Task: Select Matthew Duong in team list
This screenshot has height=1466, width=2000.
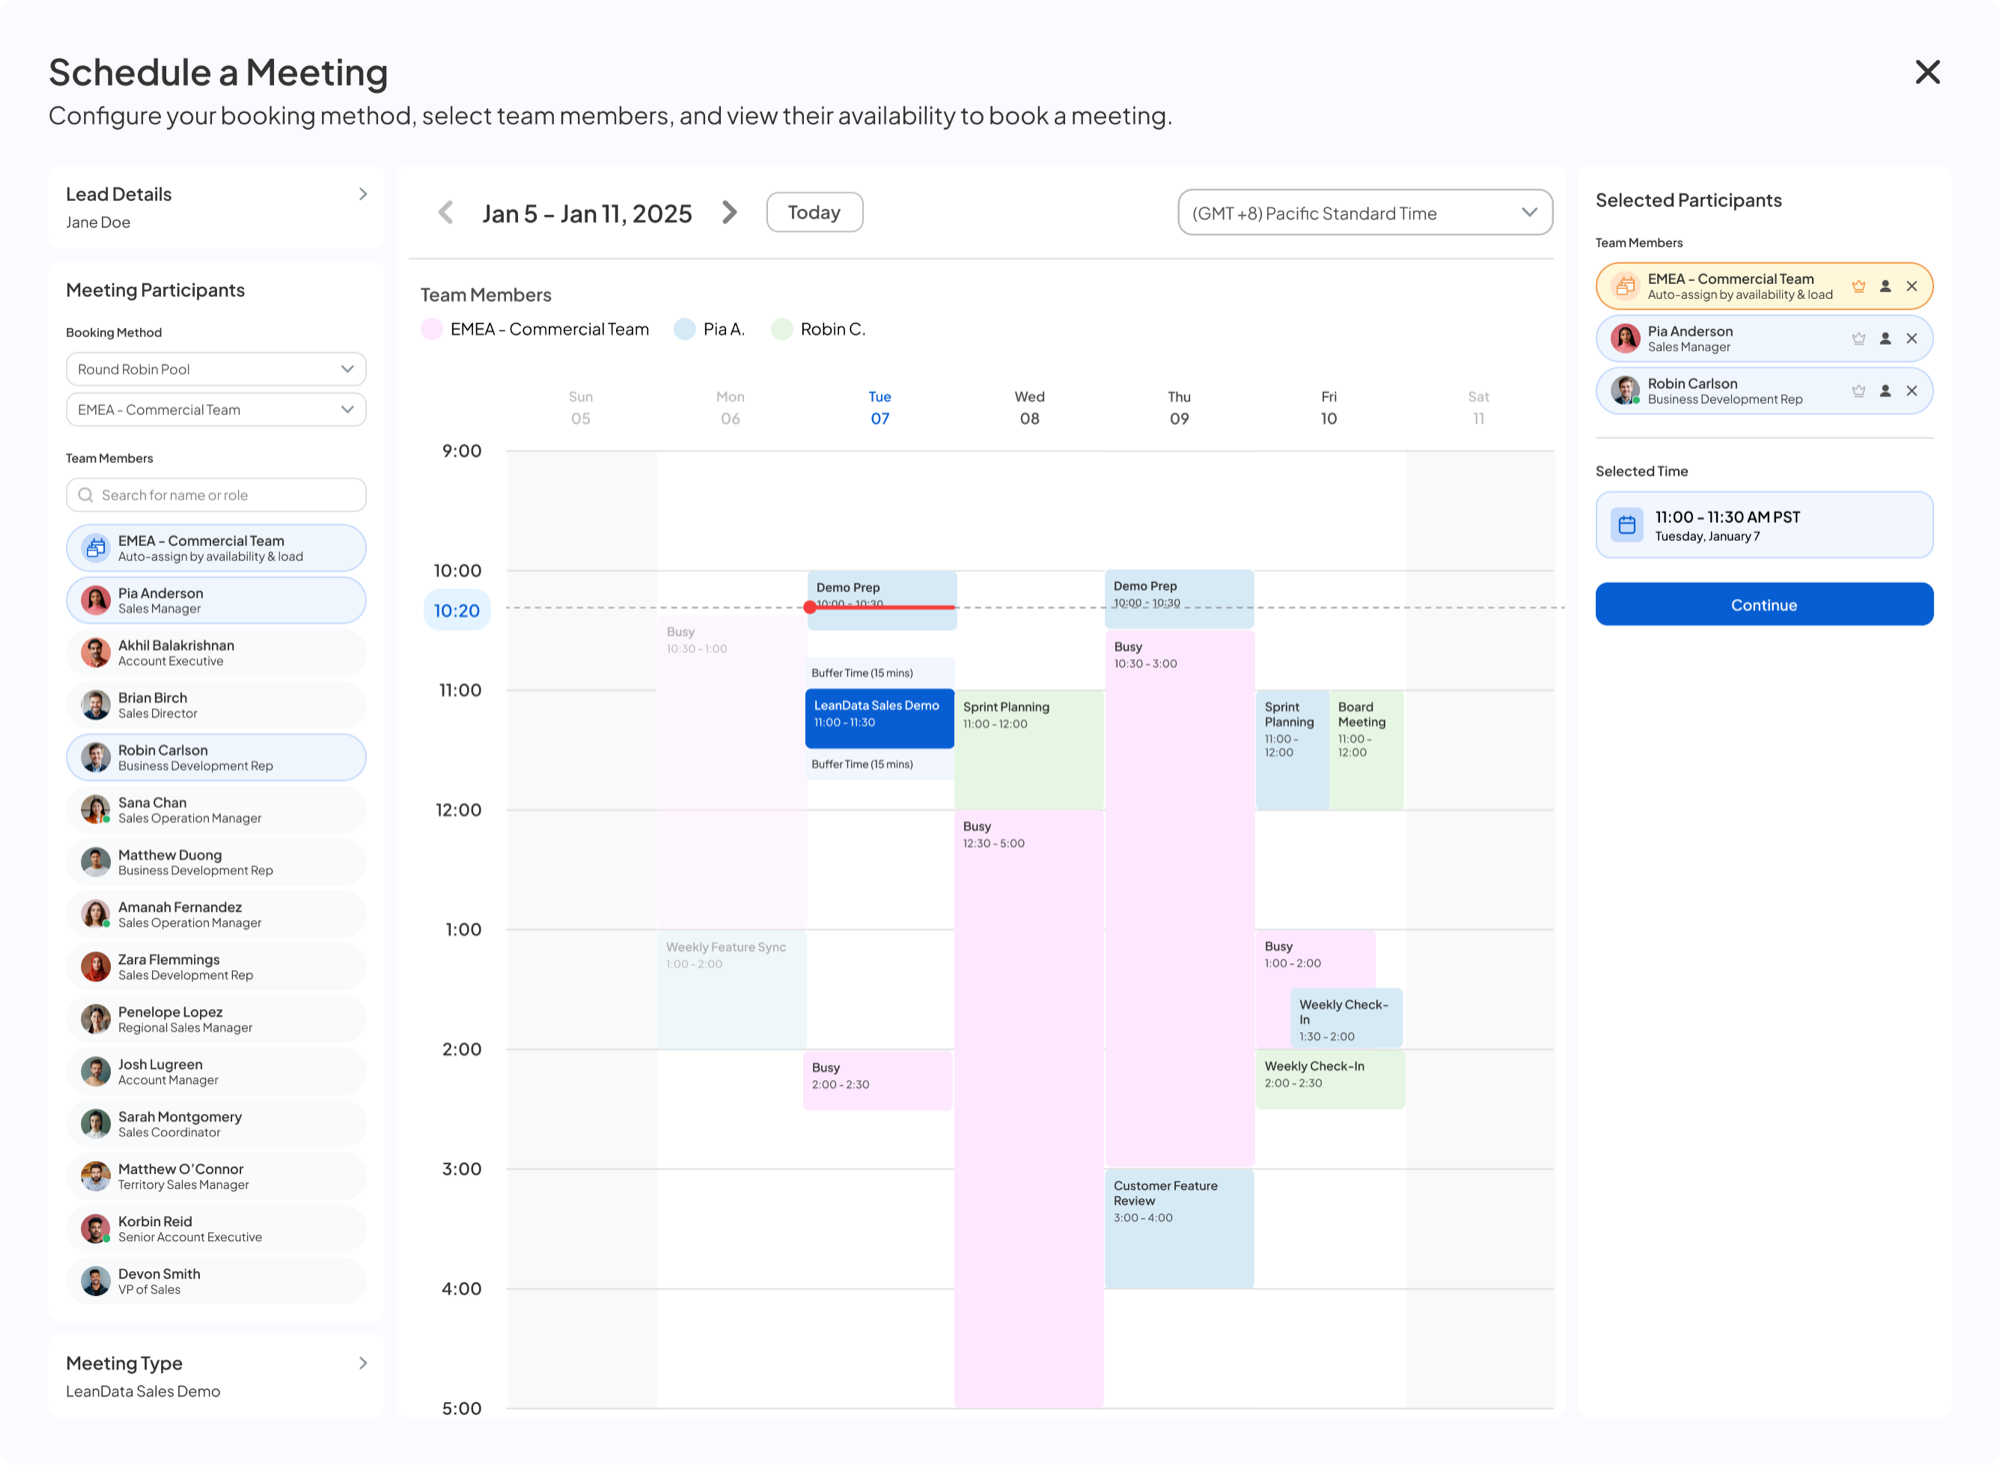Action: pos(216,862)
